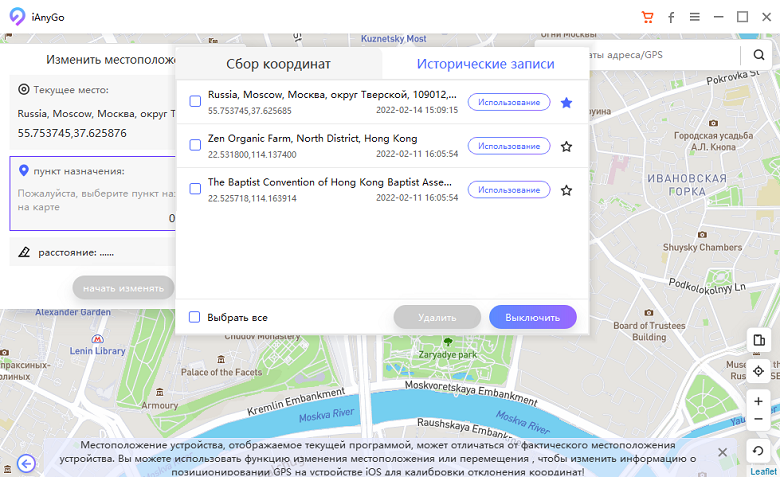Check the Zen Organic Farm checkbox
Screen dimensions: 780x477
pos(195,145)
